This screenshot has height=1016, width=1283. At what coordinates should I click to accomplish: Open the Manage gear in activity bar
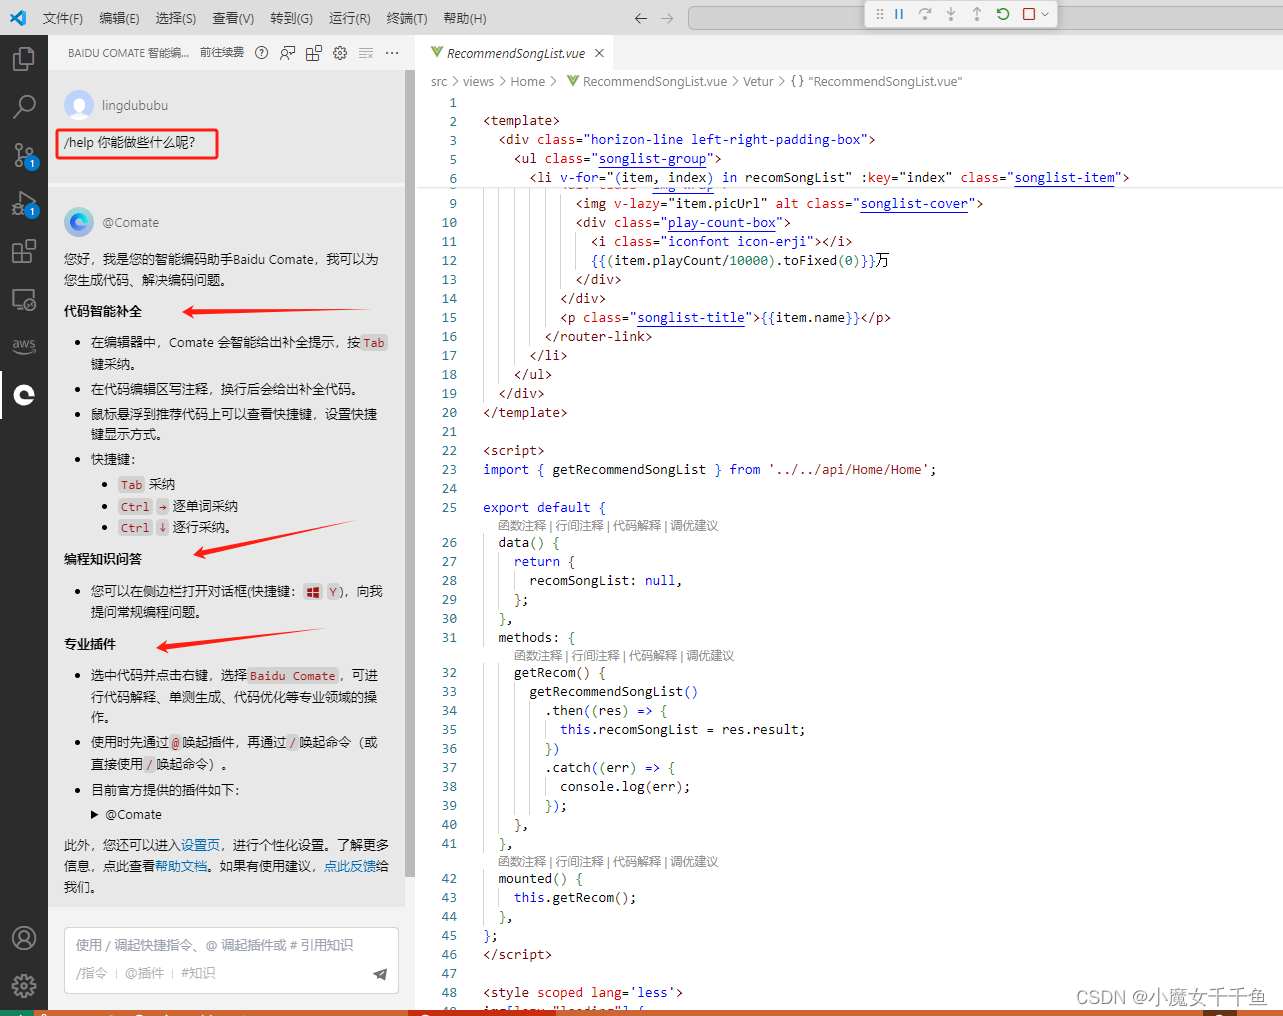pyautogui.click(x=24, y=986)
